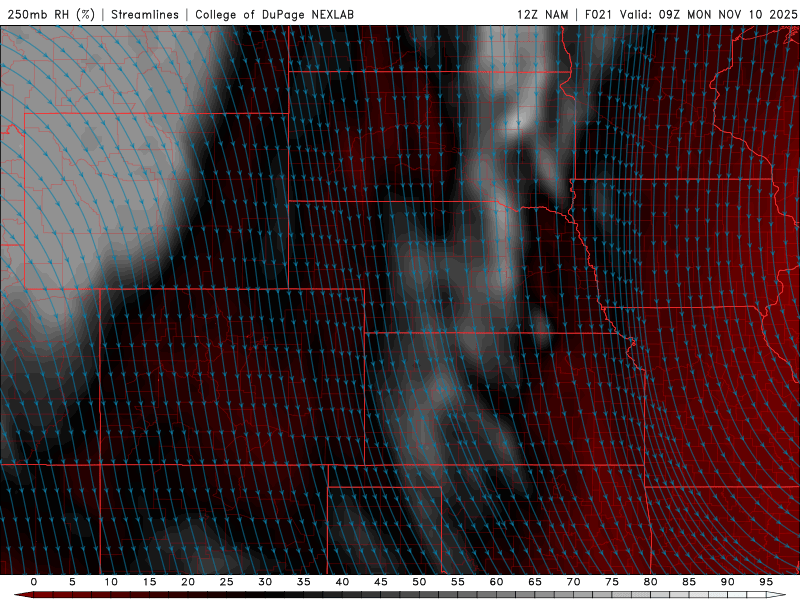Click the '12Z NAM' model run label
800x600 pixels.
(543, 14)
